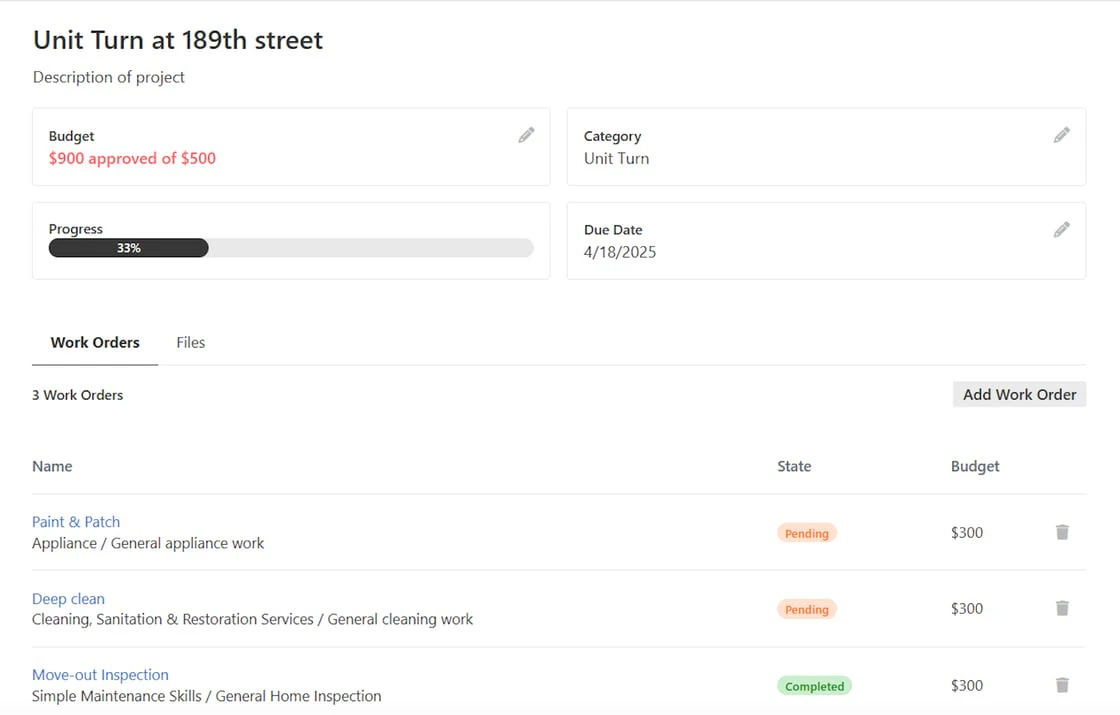The image size is (1120, 715).
Task: Click the Pending badge for Paint & Patch
Action: coord(806,533)
